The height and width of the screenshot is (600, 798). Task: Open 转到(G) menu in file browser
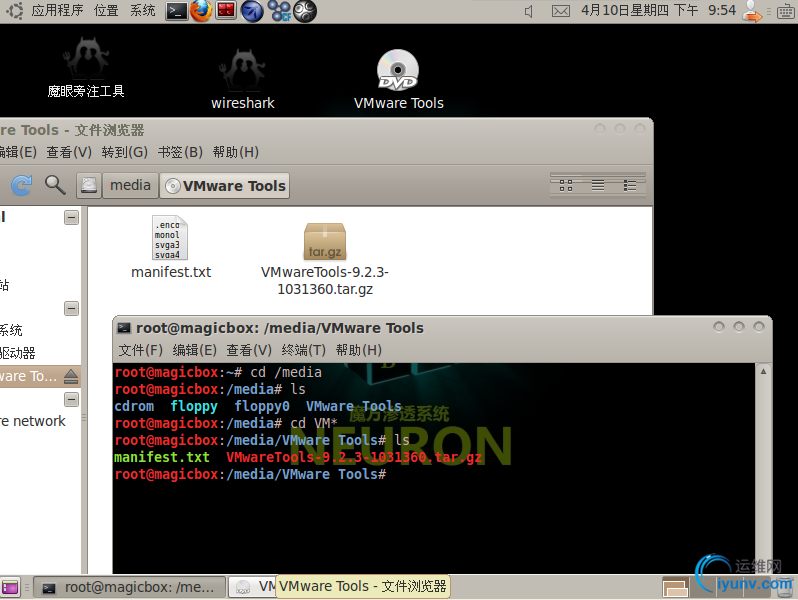124,152
